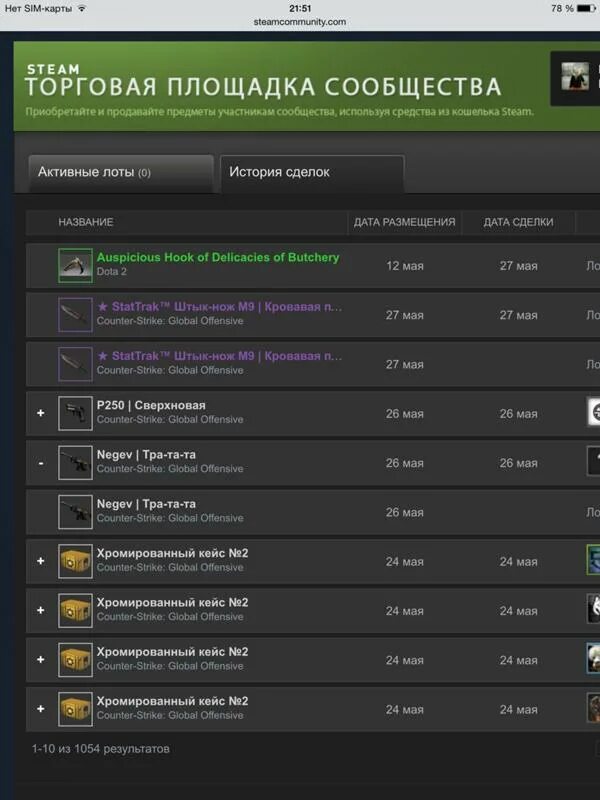Click the steamcommunity.com address bar

pyautogui.click(x=299, y=22)
